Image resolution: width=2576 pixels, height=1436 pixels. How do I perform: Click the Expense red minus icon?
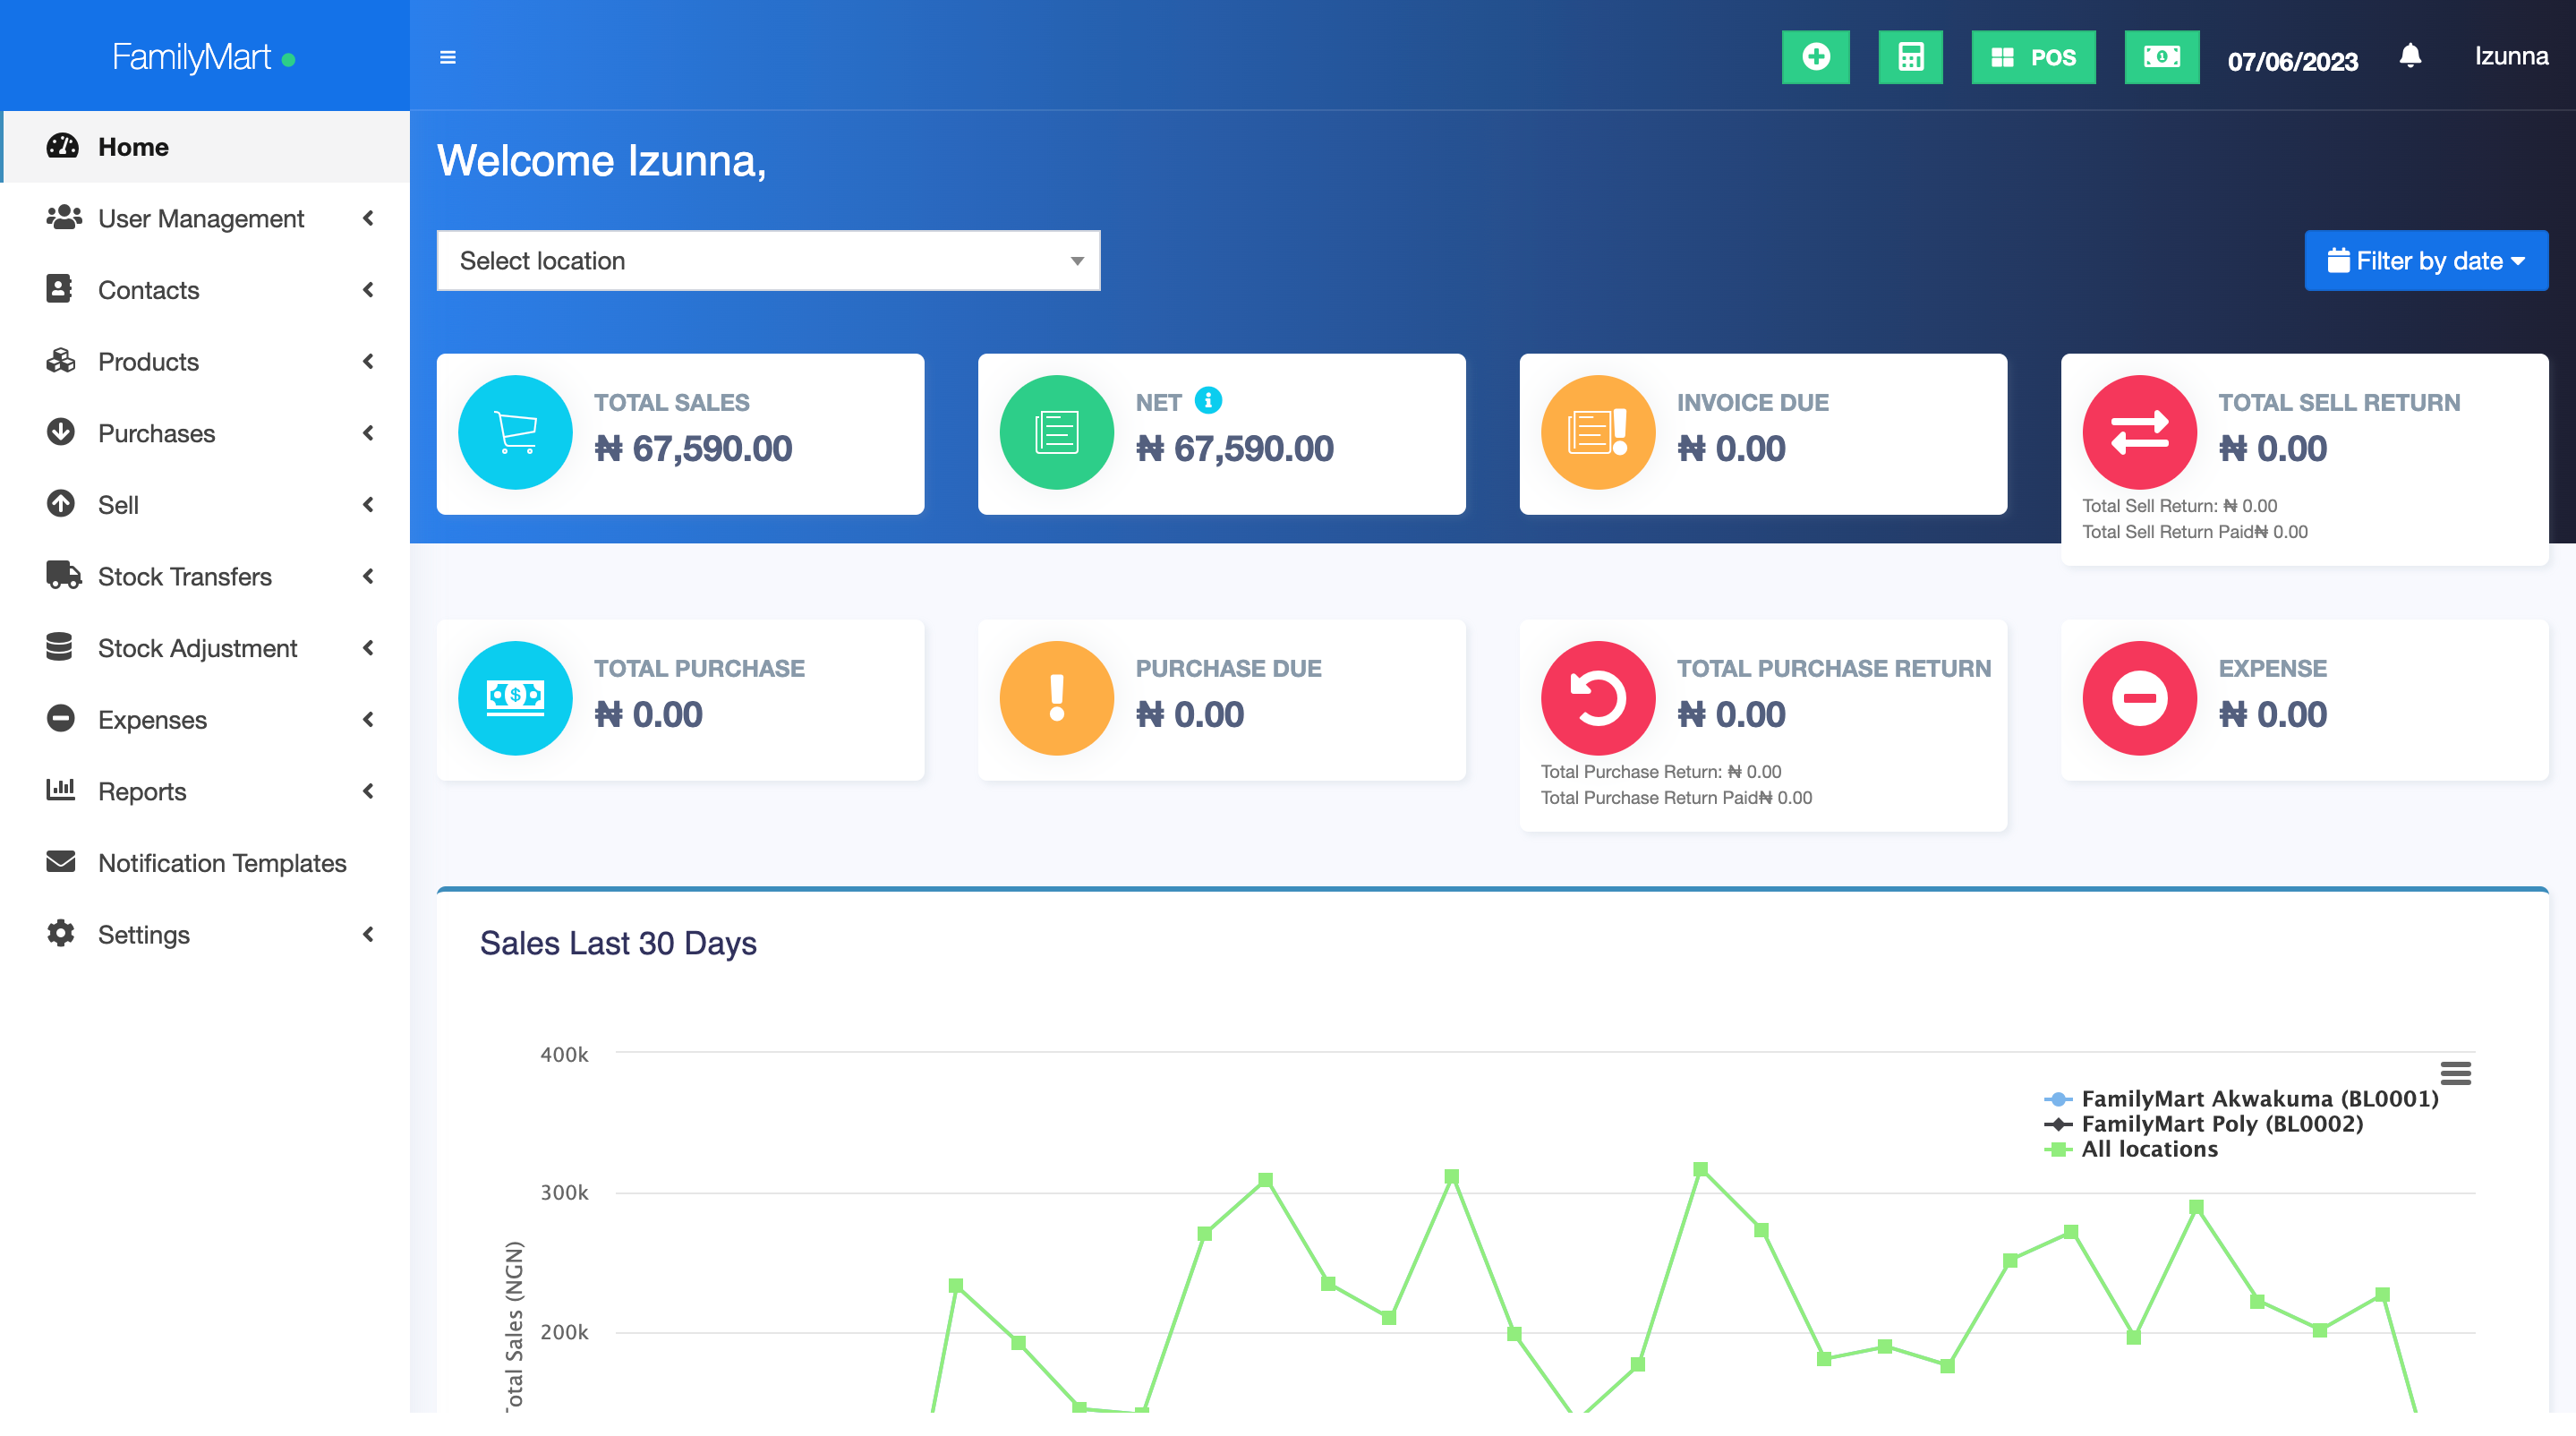[2140, 699]
